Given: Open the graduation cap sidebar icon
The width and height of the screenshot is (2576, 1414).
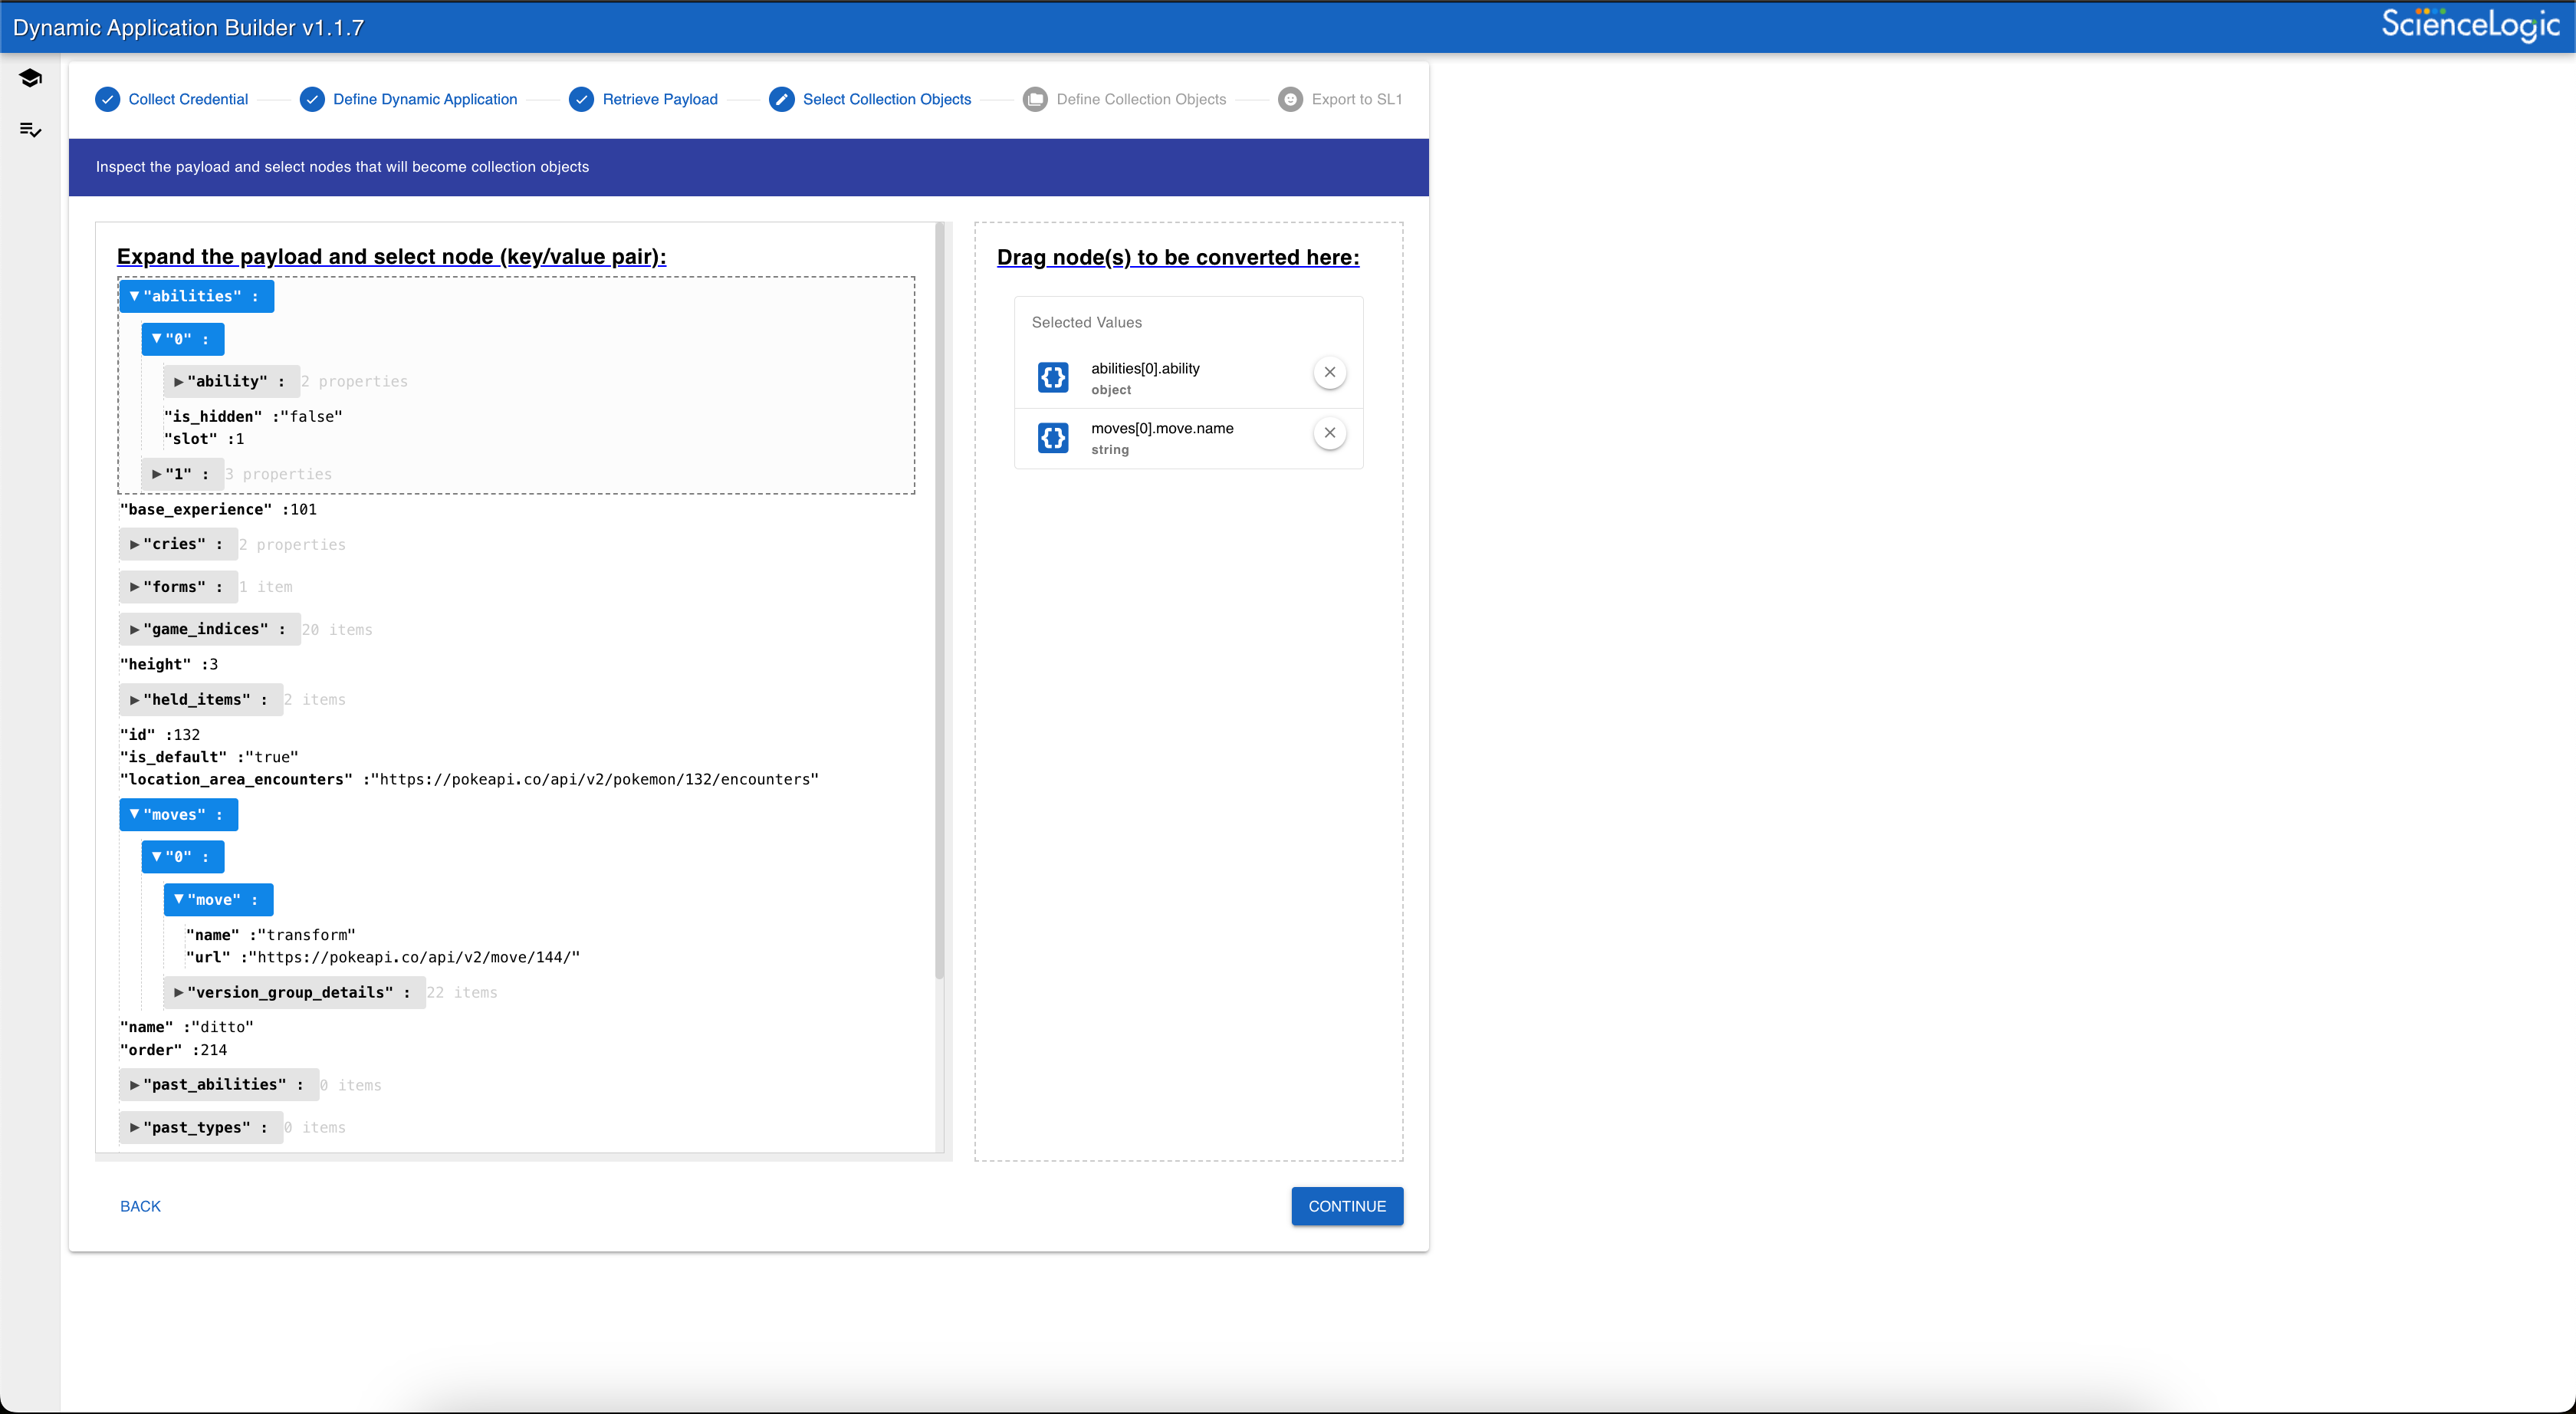Looking at the screenshot, I should tap(30, 78).
